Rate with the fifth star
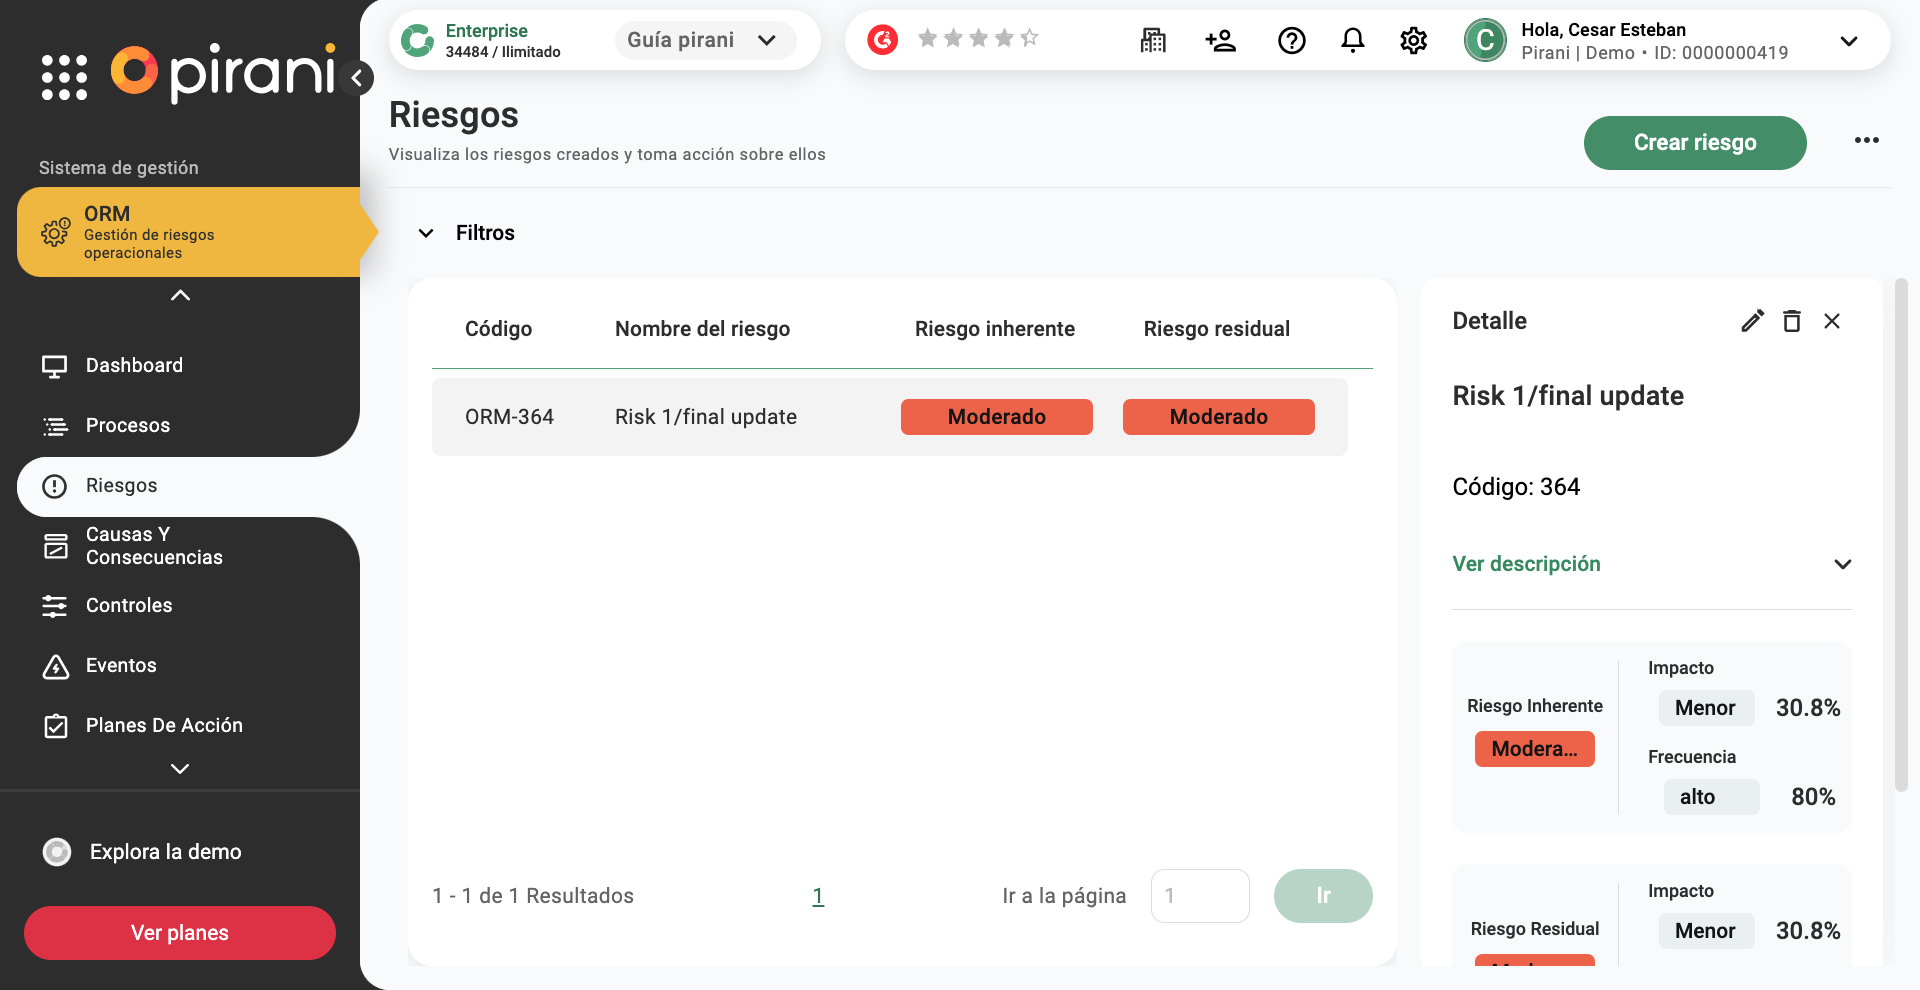The width and height of the screenshot is (1920, 990). [1030, 38]
